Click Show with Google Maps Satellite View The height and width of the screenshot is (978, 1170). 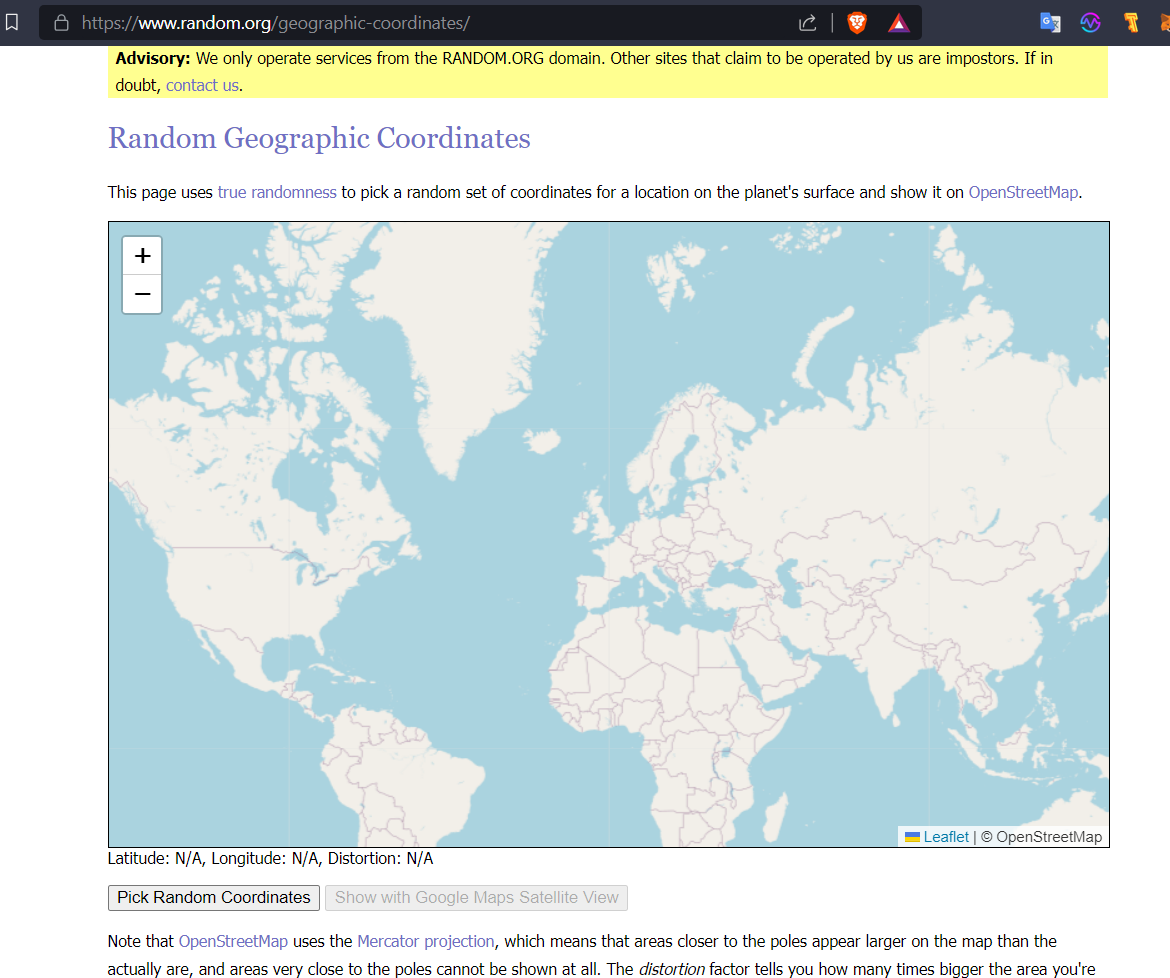476,897
